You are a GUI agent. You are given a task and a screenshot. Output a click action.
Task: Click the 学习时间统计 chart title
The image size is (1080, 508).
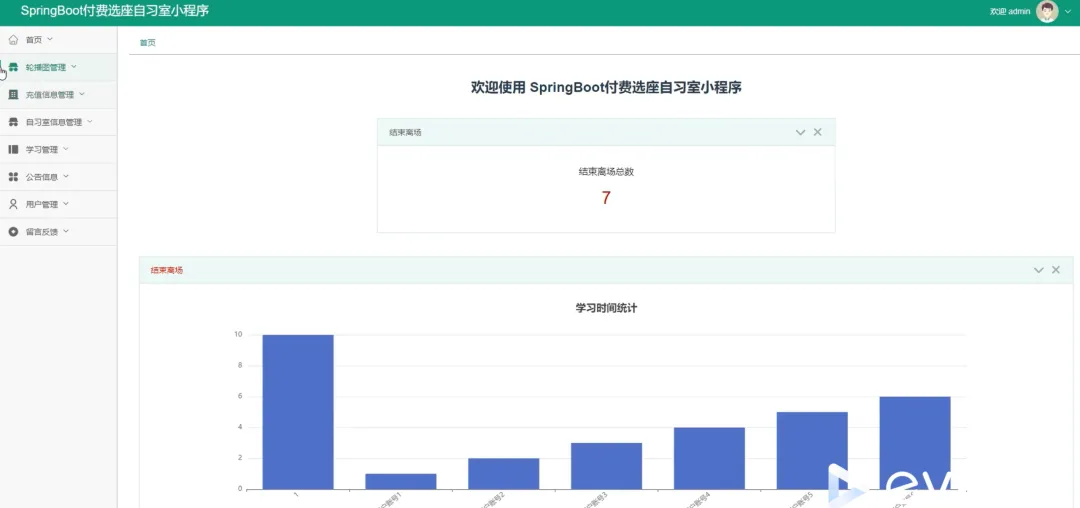(606, 308)
